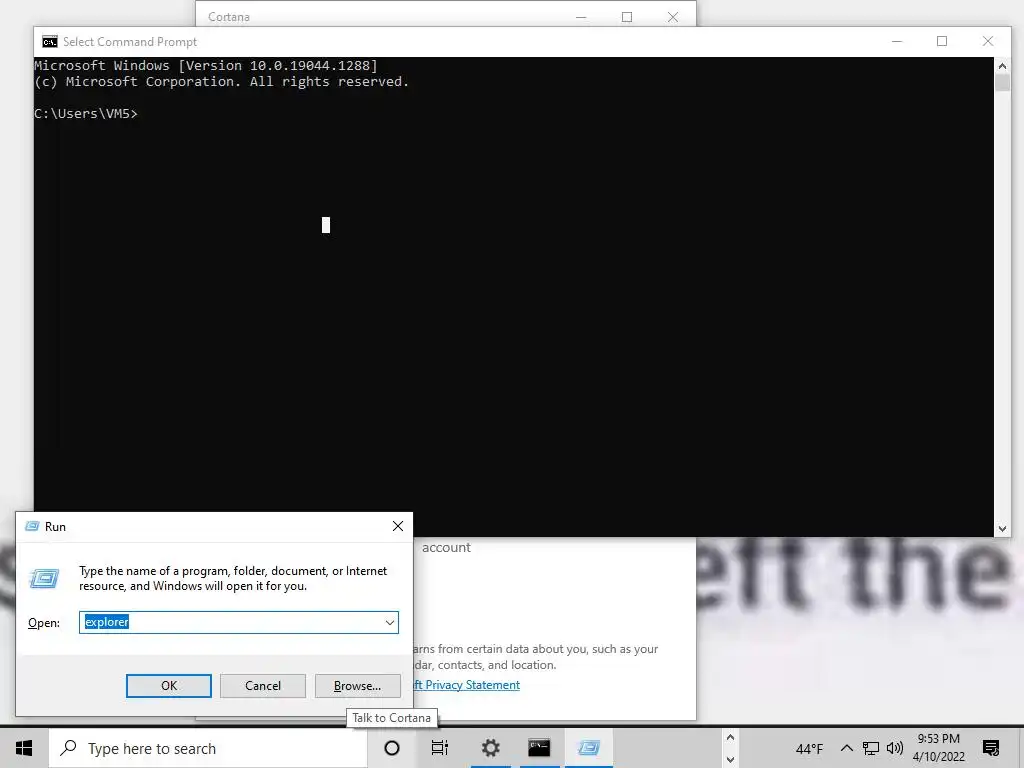This screenshot has height=768, width=1024.
Task: Open the network tray icon
Action: pyautogui.click(x=871, y=748)
